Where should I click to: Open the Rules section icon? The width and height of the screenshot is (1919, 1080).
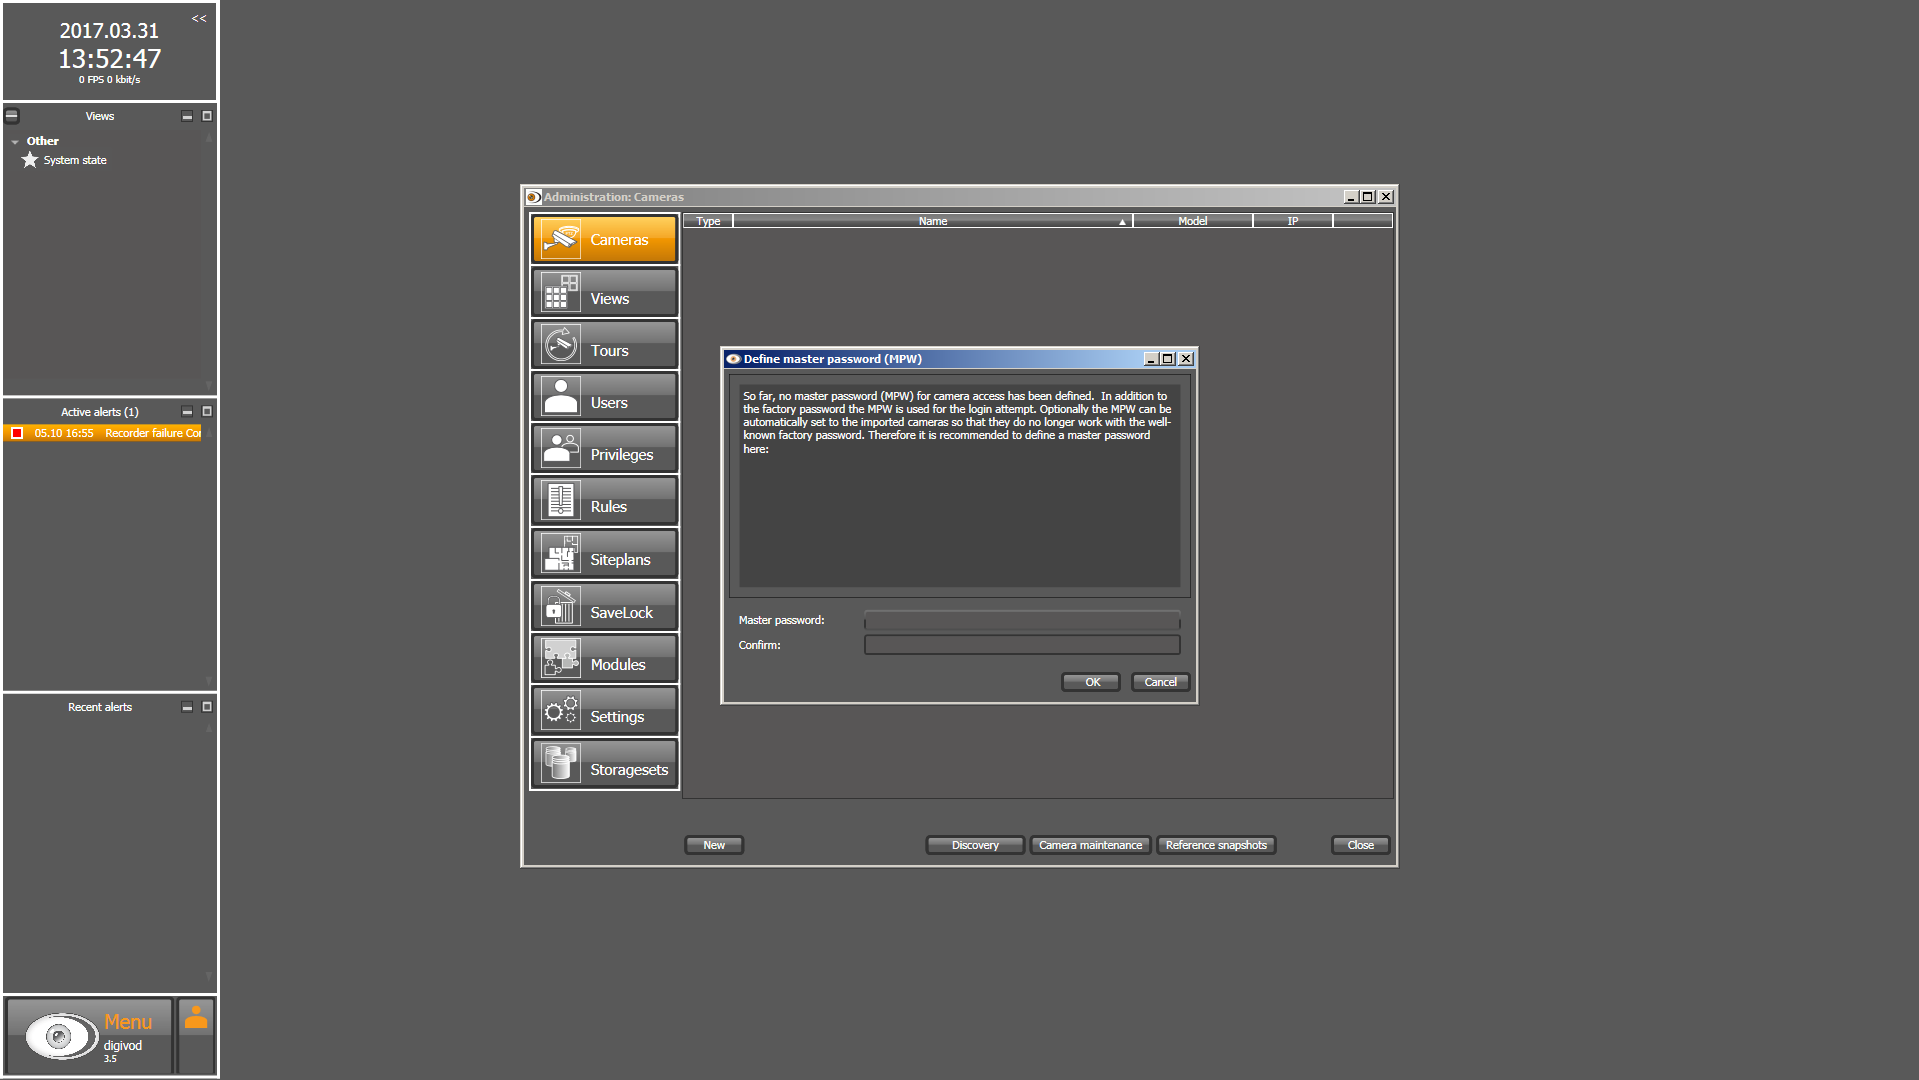tap(560, 502)
